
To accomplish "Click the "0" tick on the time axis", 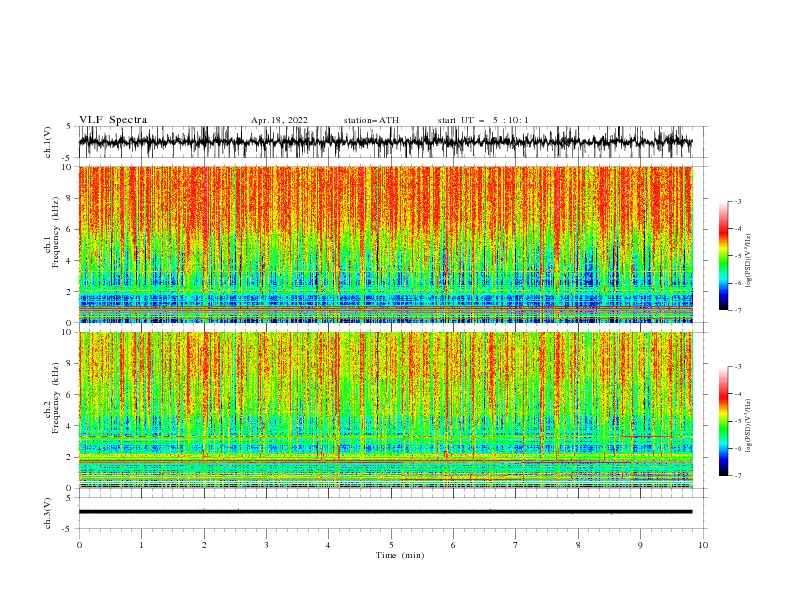I will tap(79, 545).
